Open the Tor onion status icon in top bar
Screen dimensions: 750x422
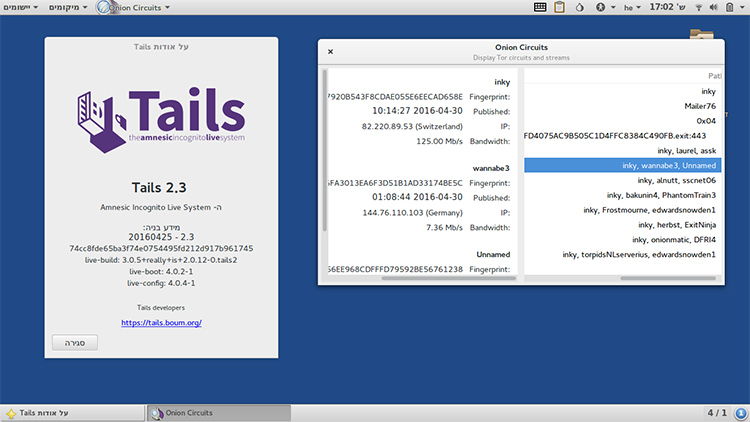[579, 7]
